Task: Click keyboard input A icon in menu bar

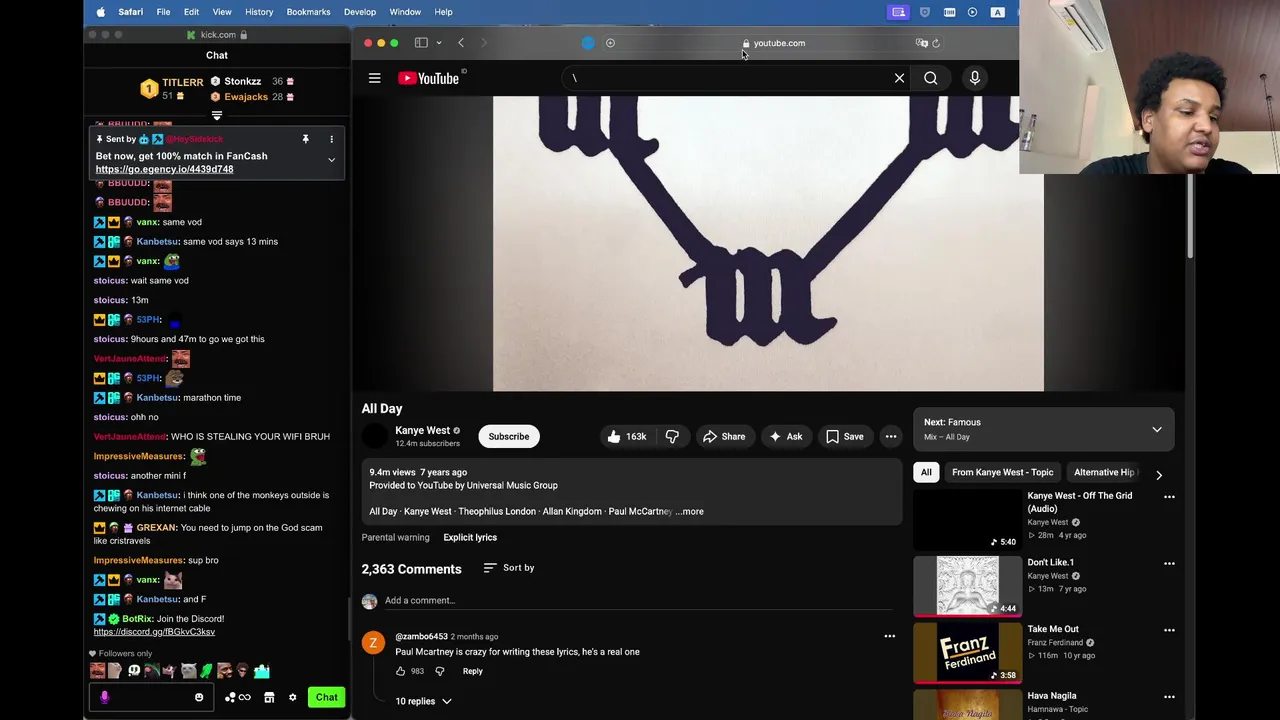Action: pos(997,12)
